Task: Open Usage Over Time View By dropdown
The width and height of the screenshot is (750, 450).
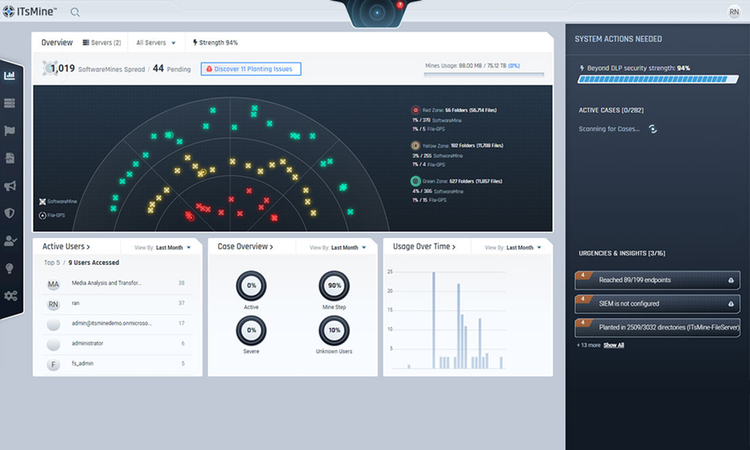Action: point(513,248)
